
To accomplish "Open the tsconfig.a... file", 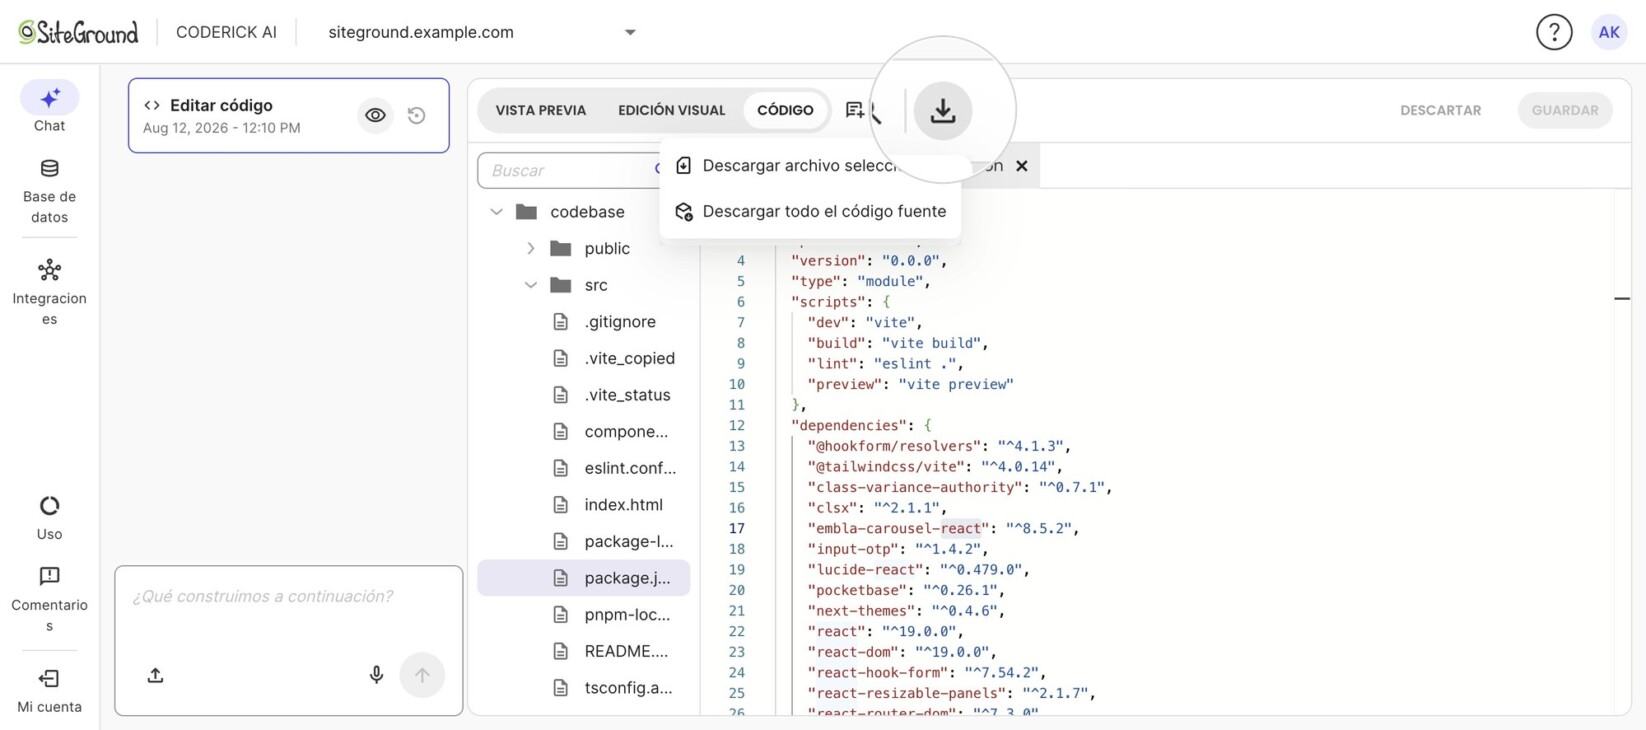I will click(583, 688).
